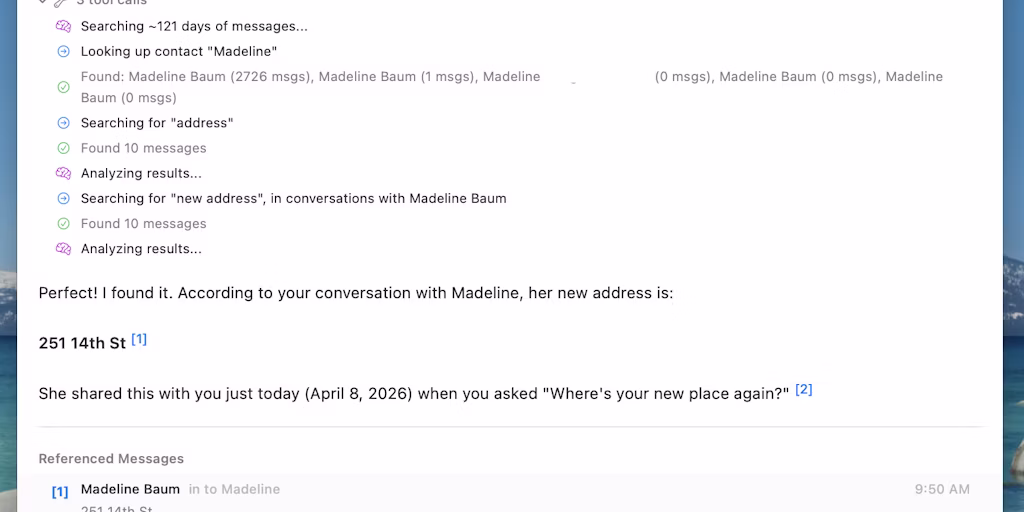Collapse the tool calls list chevron
The width and height of the screenshot is (1024, 512).
[x=43, y=3]
